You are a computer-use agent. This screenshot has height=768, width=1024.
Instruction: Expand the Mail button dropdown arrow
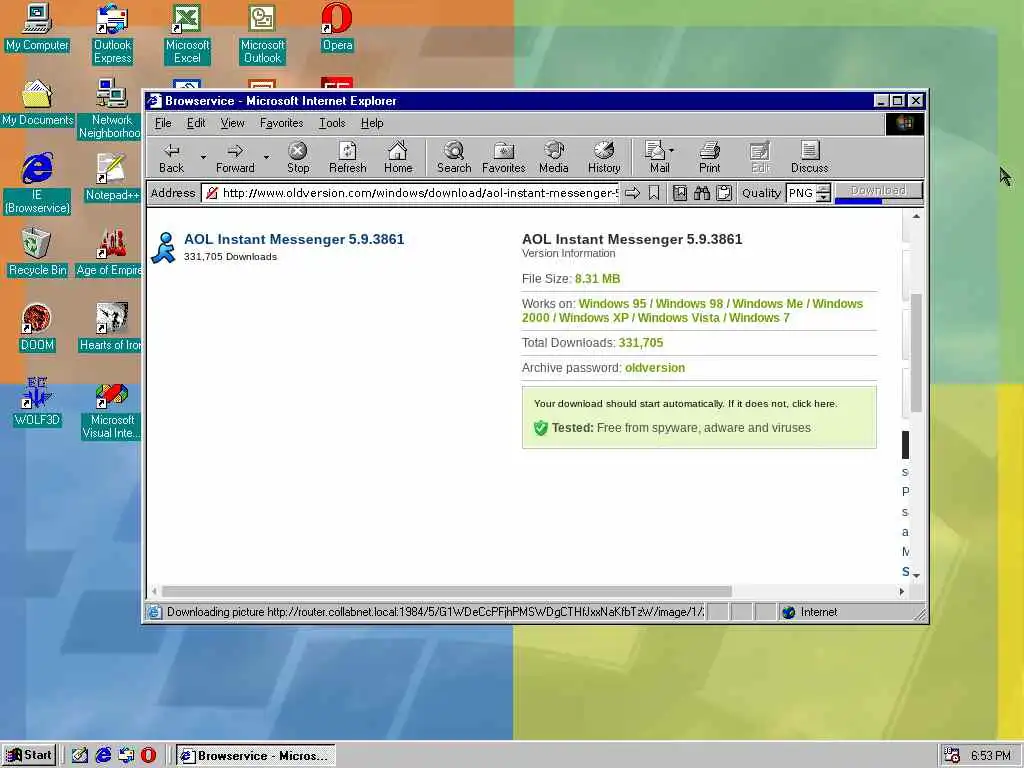[671, 151]
